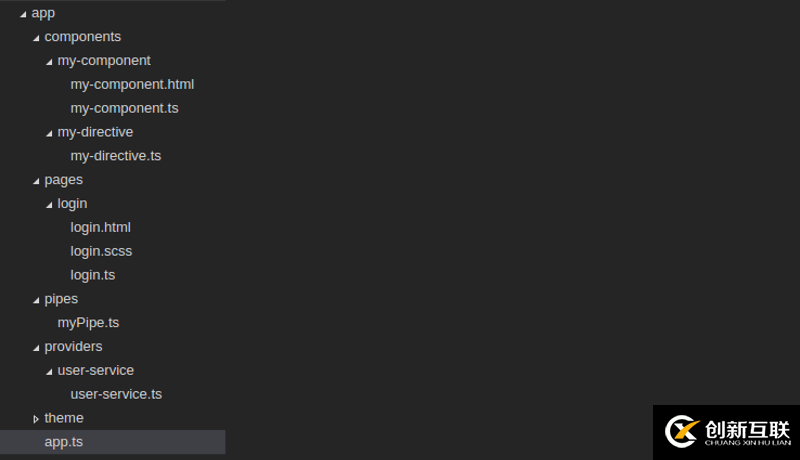Collapse the app folder arrow
Screen dimensions: 800x460
pos(24,14)
